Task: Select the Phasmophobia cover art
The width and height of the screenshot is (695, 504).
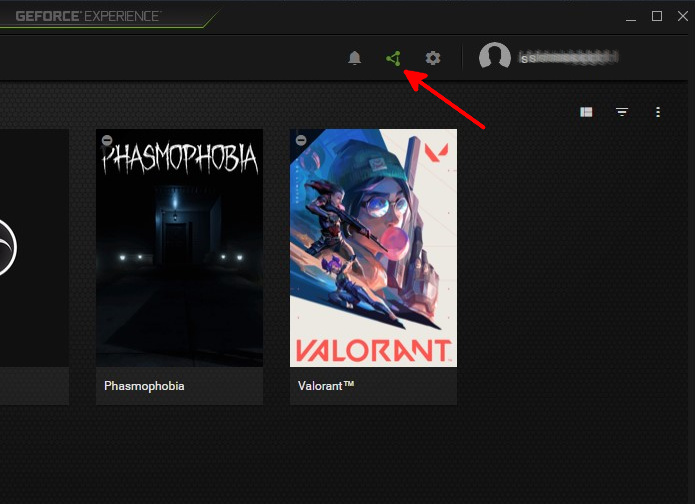Action: [x=180, y=248]
